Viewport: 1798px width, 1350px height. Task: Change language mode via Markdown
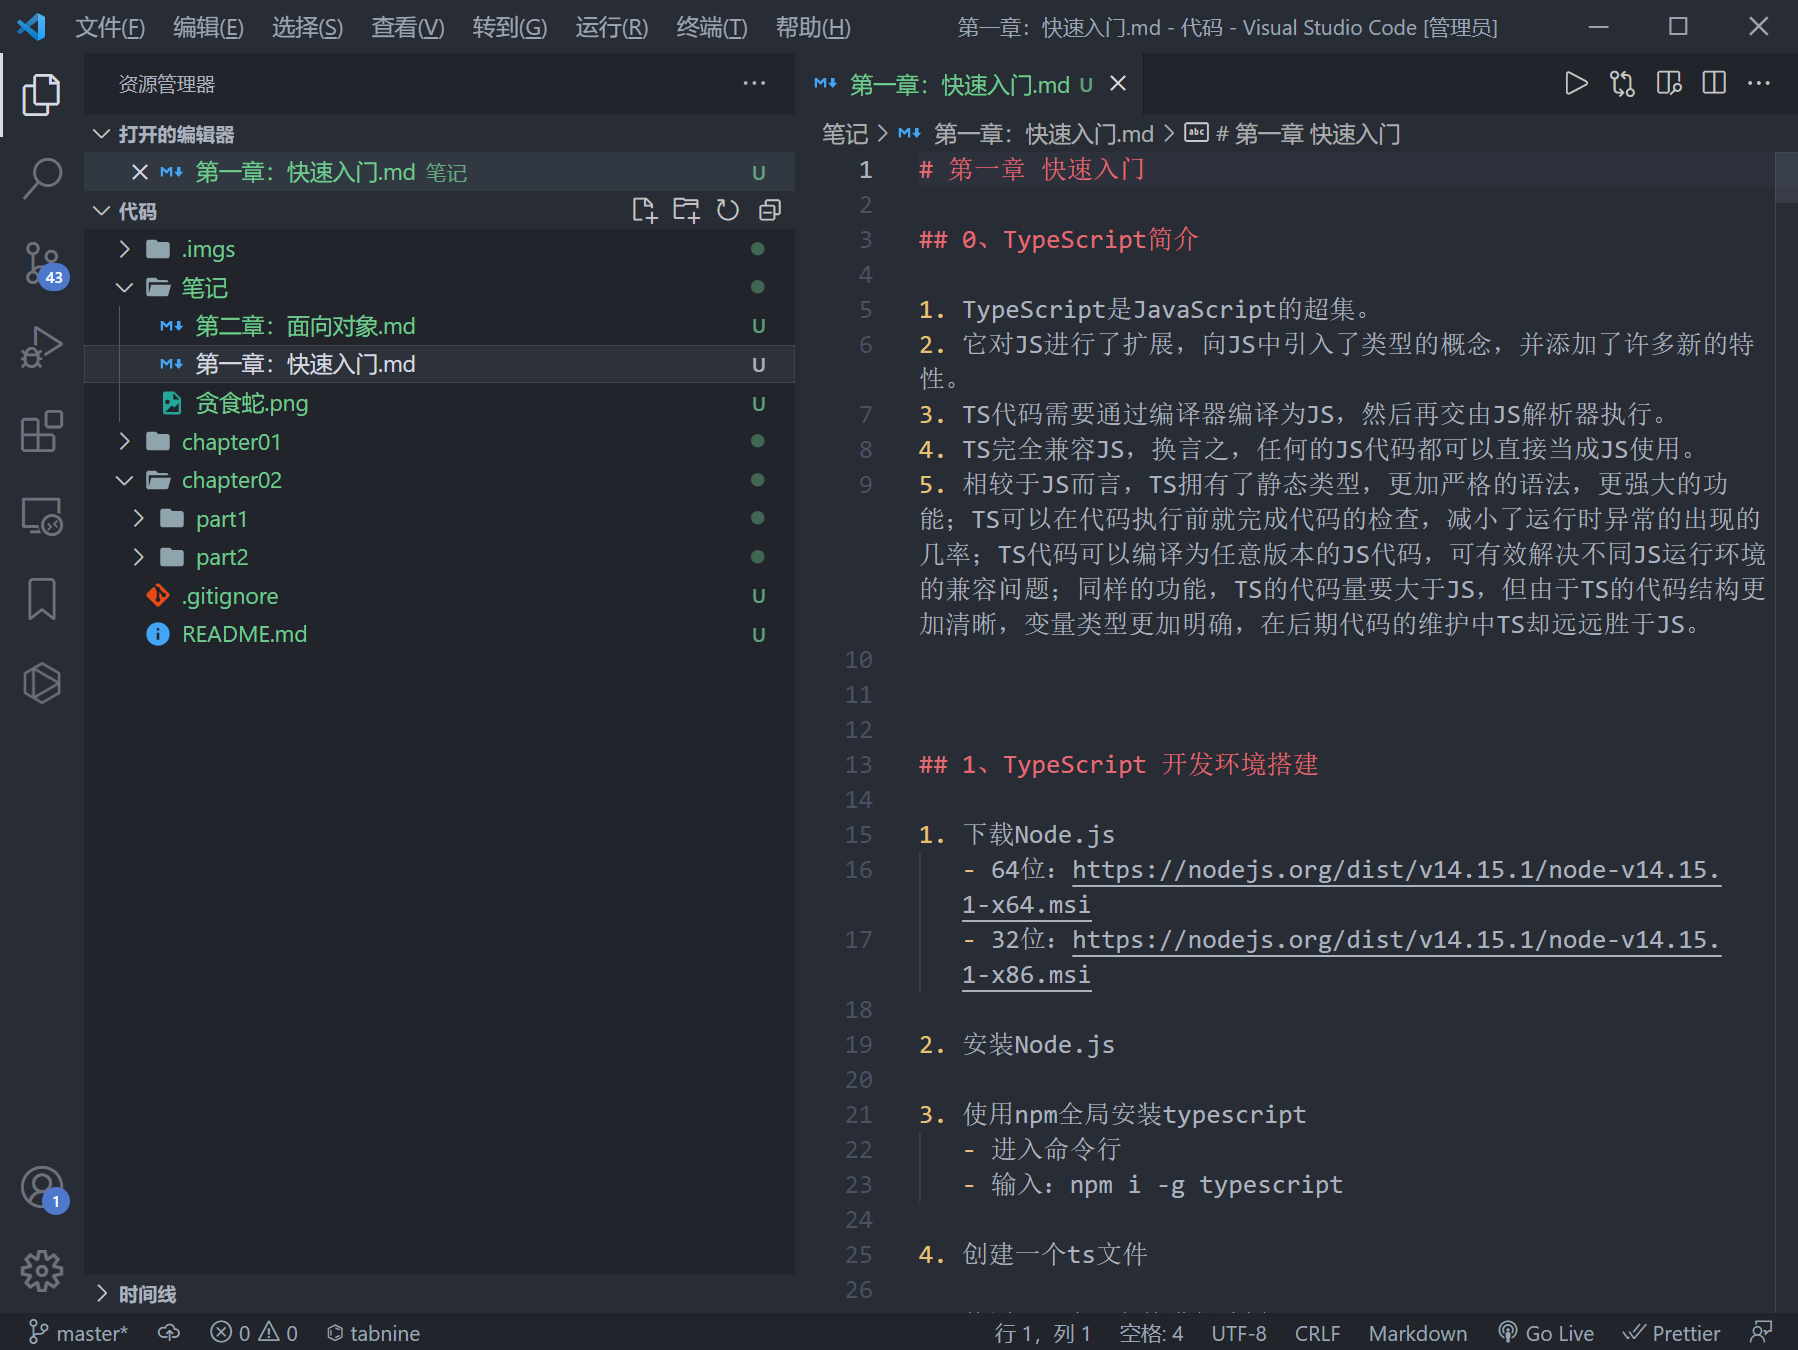coord(1418,1332)
